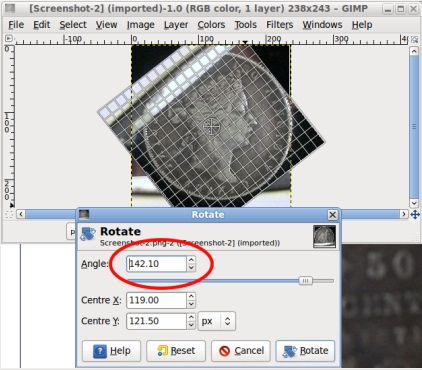Viewport: 422px width, 370px height.
Task: Open the Tools menu
Action: pos(245,25)
